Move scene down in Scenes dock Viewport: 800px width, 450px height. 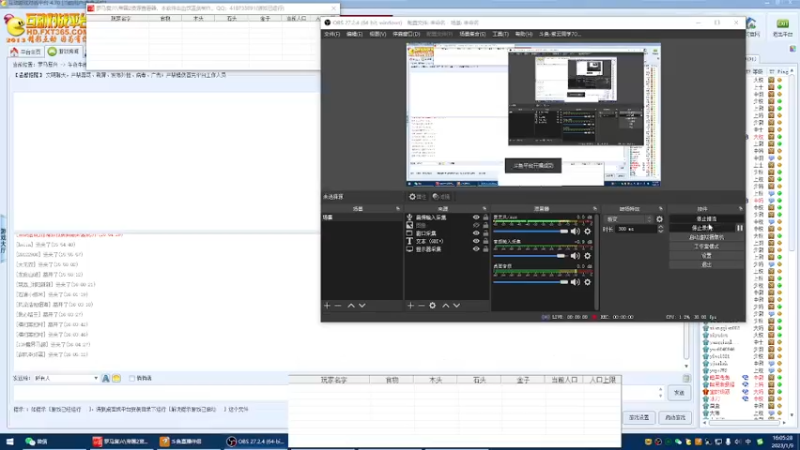[x=362, y=306]
